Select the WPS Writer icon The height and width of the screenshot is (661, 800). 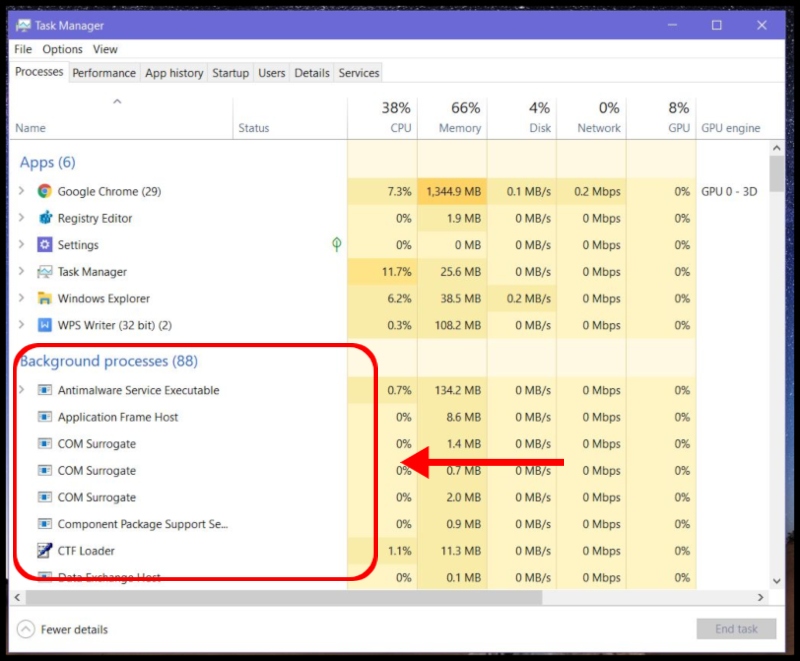pyautogui.click(x=44, y=325)
